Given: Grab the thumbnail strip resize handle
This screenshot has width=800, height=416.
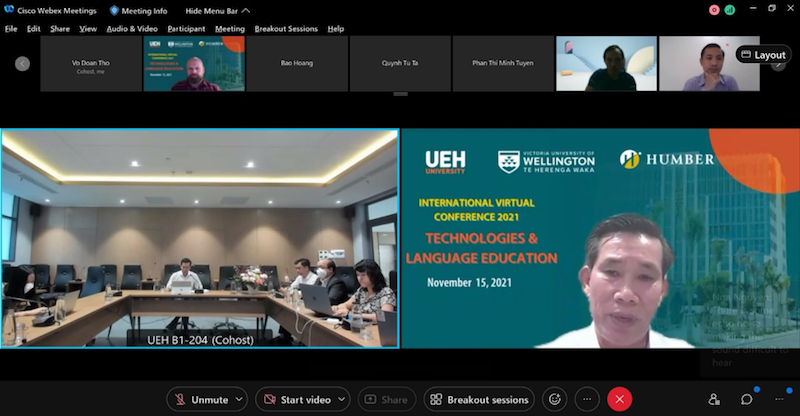Looking at the screenshot, I should (401, 94).
